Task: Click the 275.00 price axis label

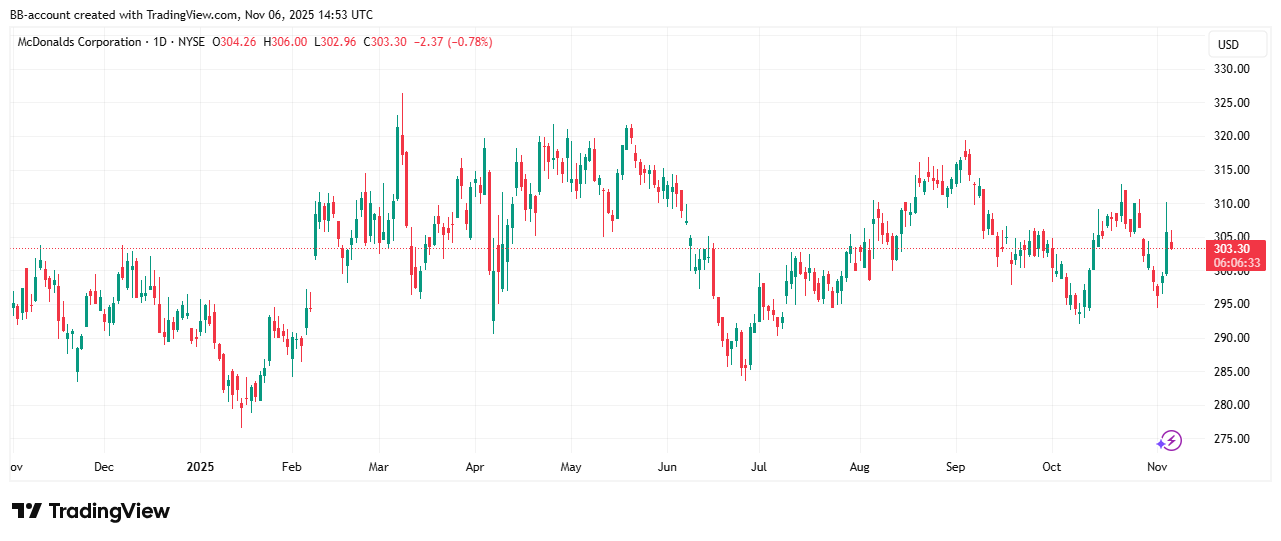Action: click(x=1231, y=439)
